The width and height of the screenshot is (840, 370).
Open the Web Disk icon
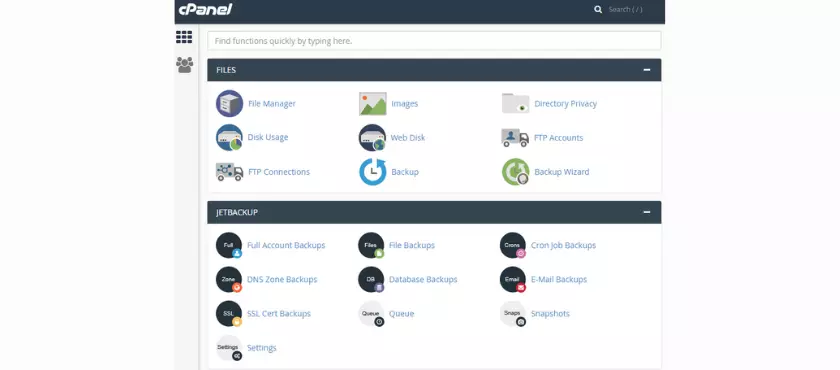click(372, 138)
